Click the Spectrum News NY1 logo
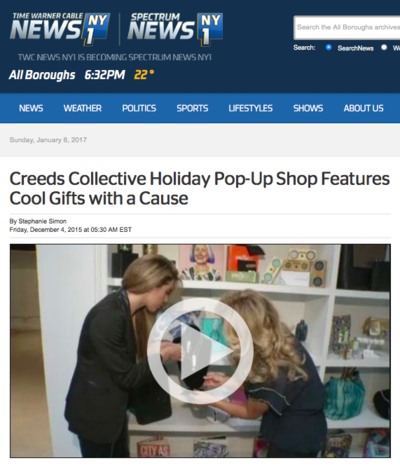This screenshot has width=400, height=470. pos(175,29)
